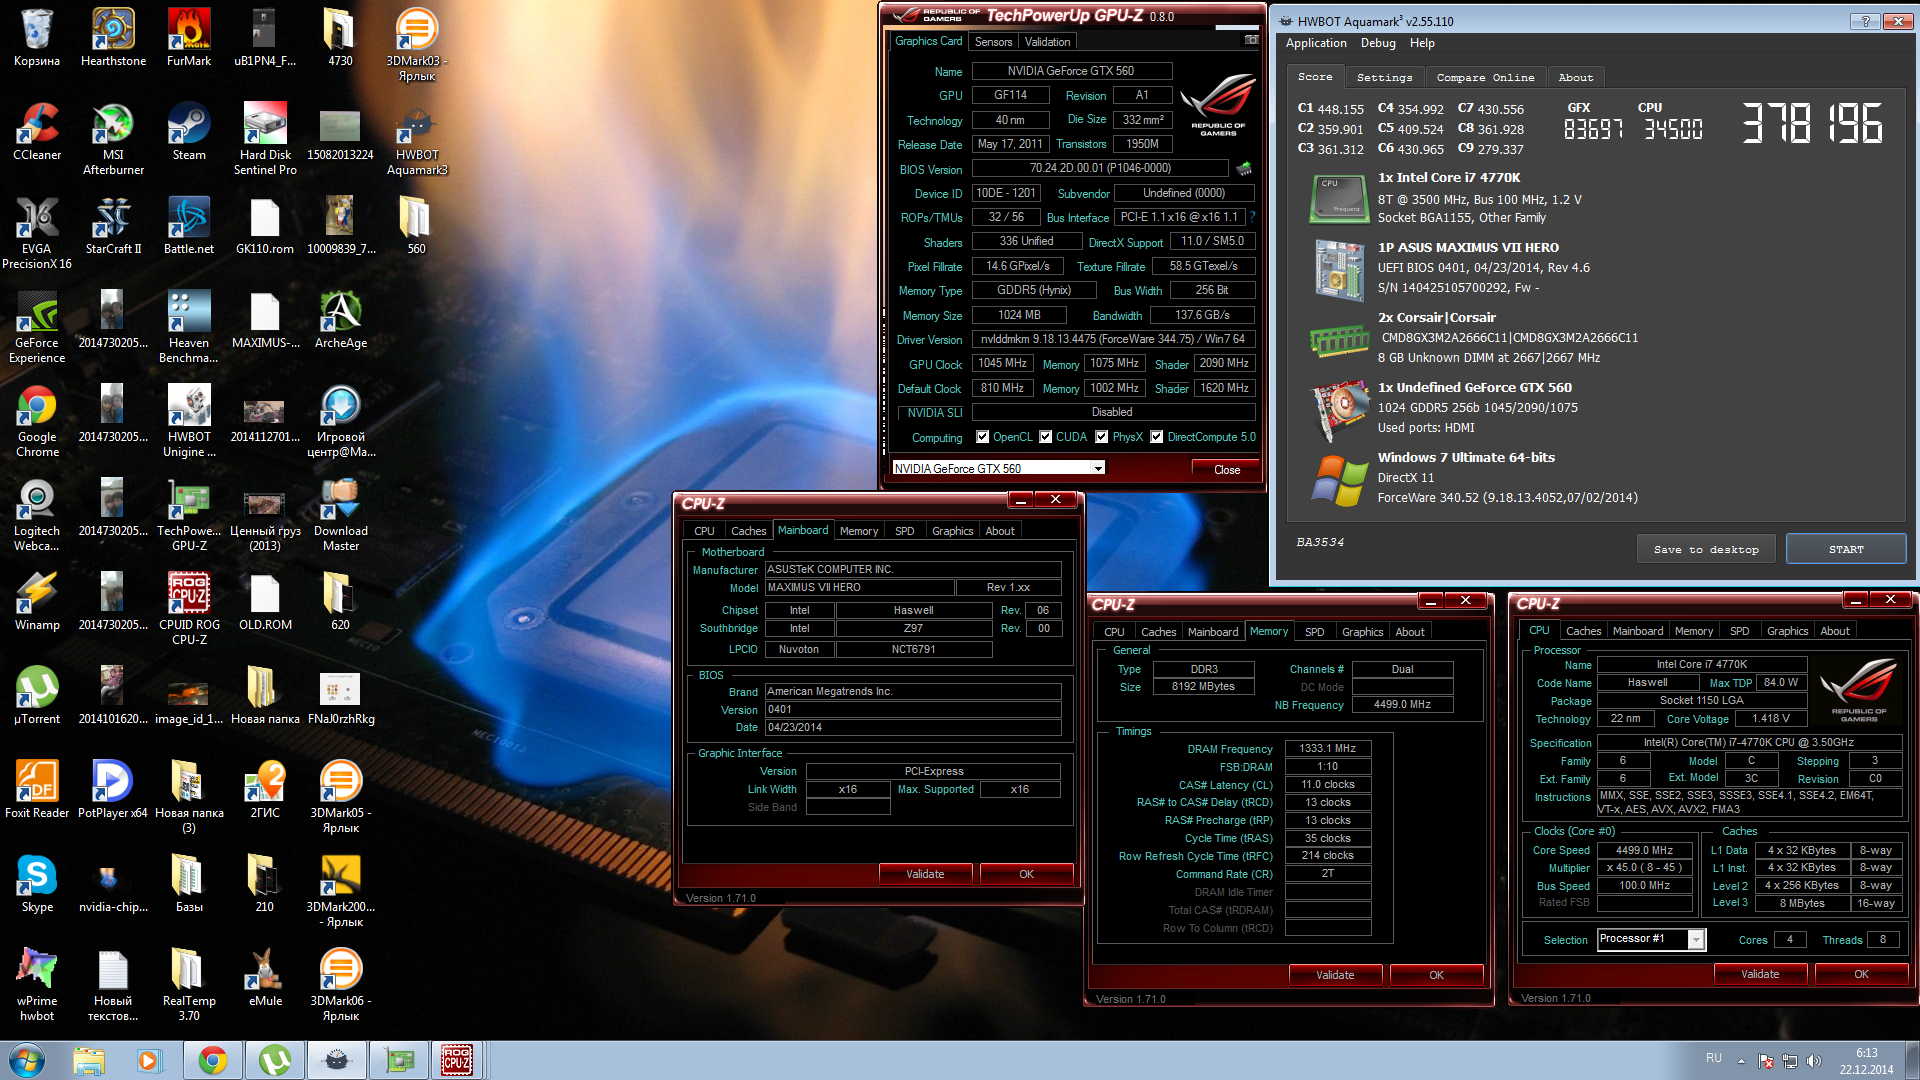This screenshot has height=1080, width=1920.
Task: Open Windows Explorer taskbar icon
Action: [x=88, y=1060]
